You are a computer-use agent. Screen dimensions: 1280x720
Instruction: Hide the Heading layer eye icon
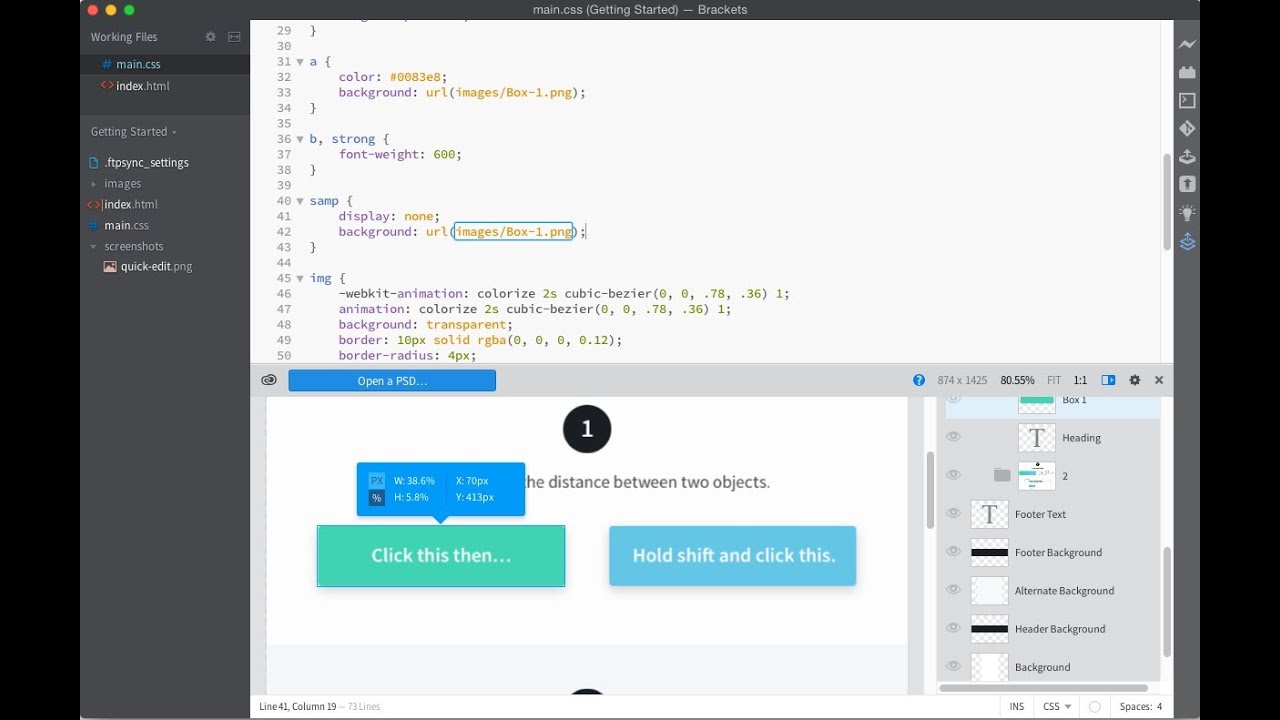tap(953, 437)
